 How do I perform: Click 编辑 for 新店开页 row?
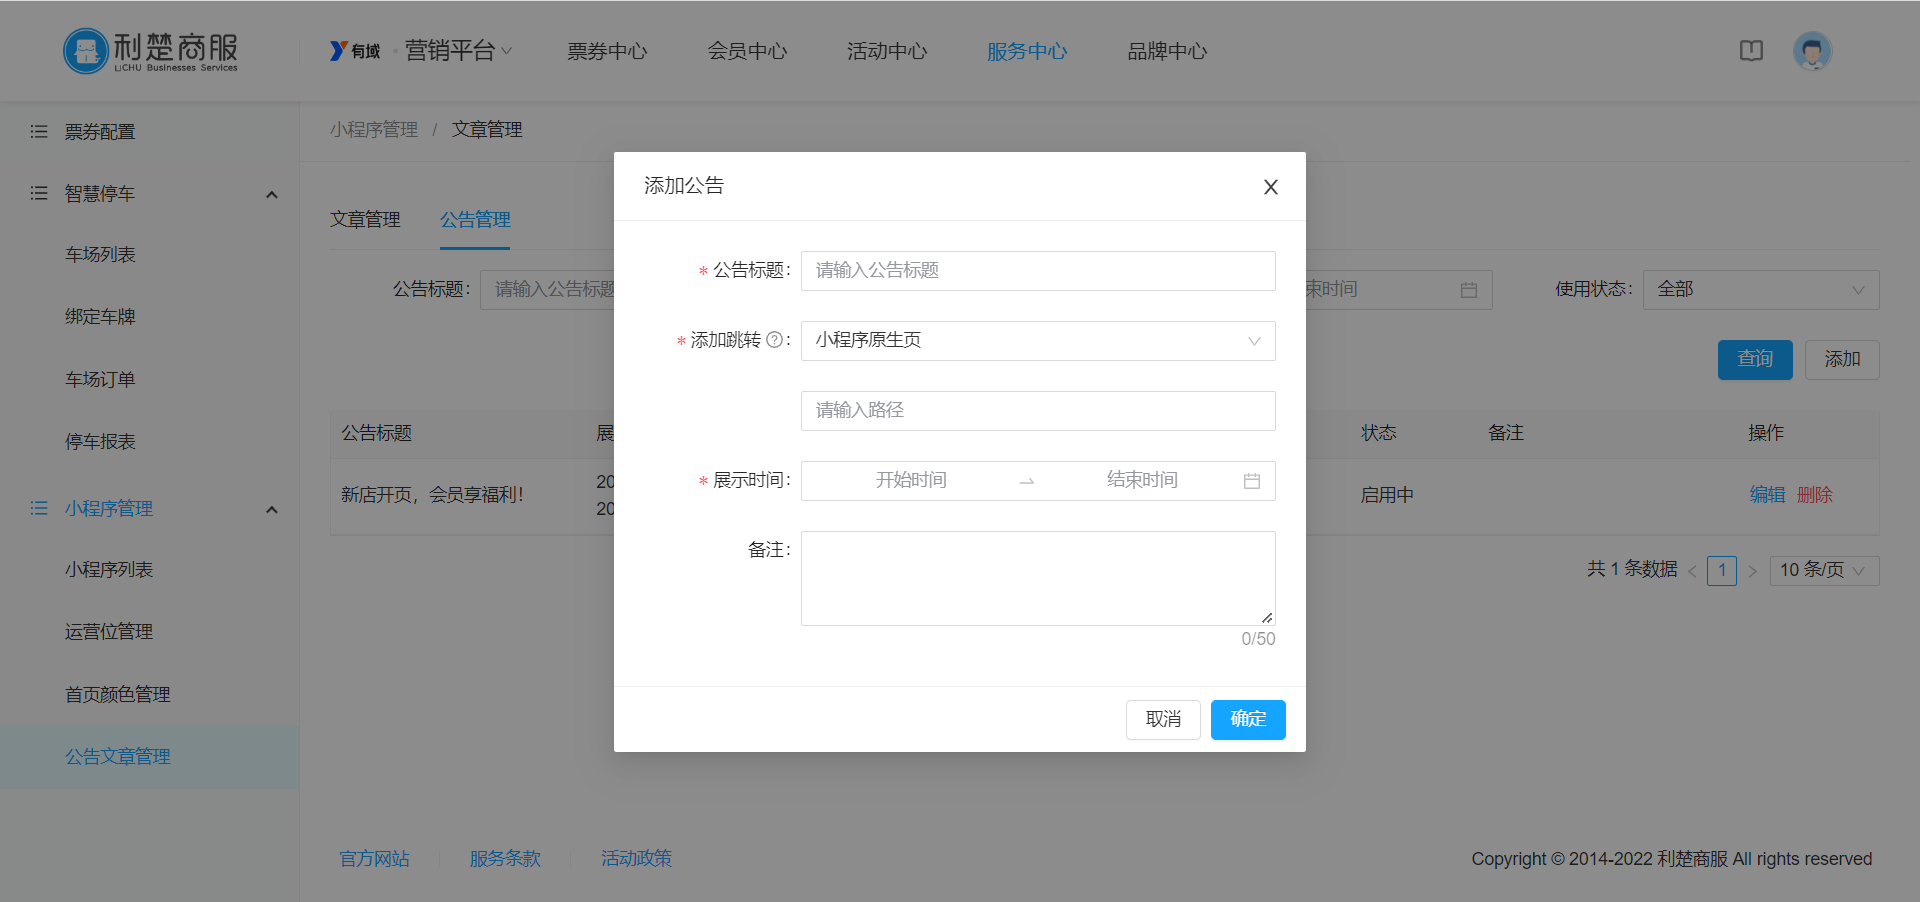coord(1767,495)
